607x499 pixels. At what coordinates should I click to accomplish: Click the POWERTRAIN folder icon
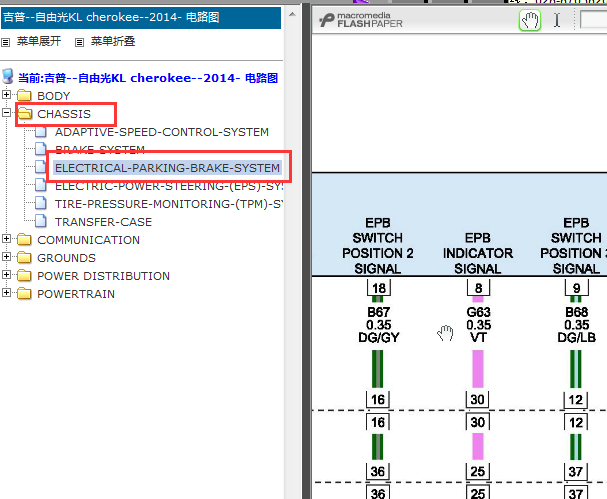tap(24, 293)
